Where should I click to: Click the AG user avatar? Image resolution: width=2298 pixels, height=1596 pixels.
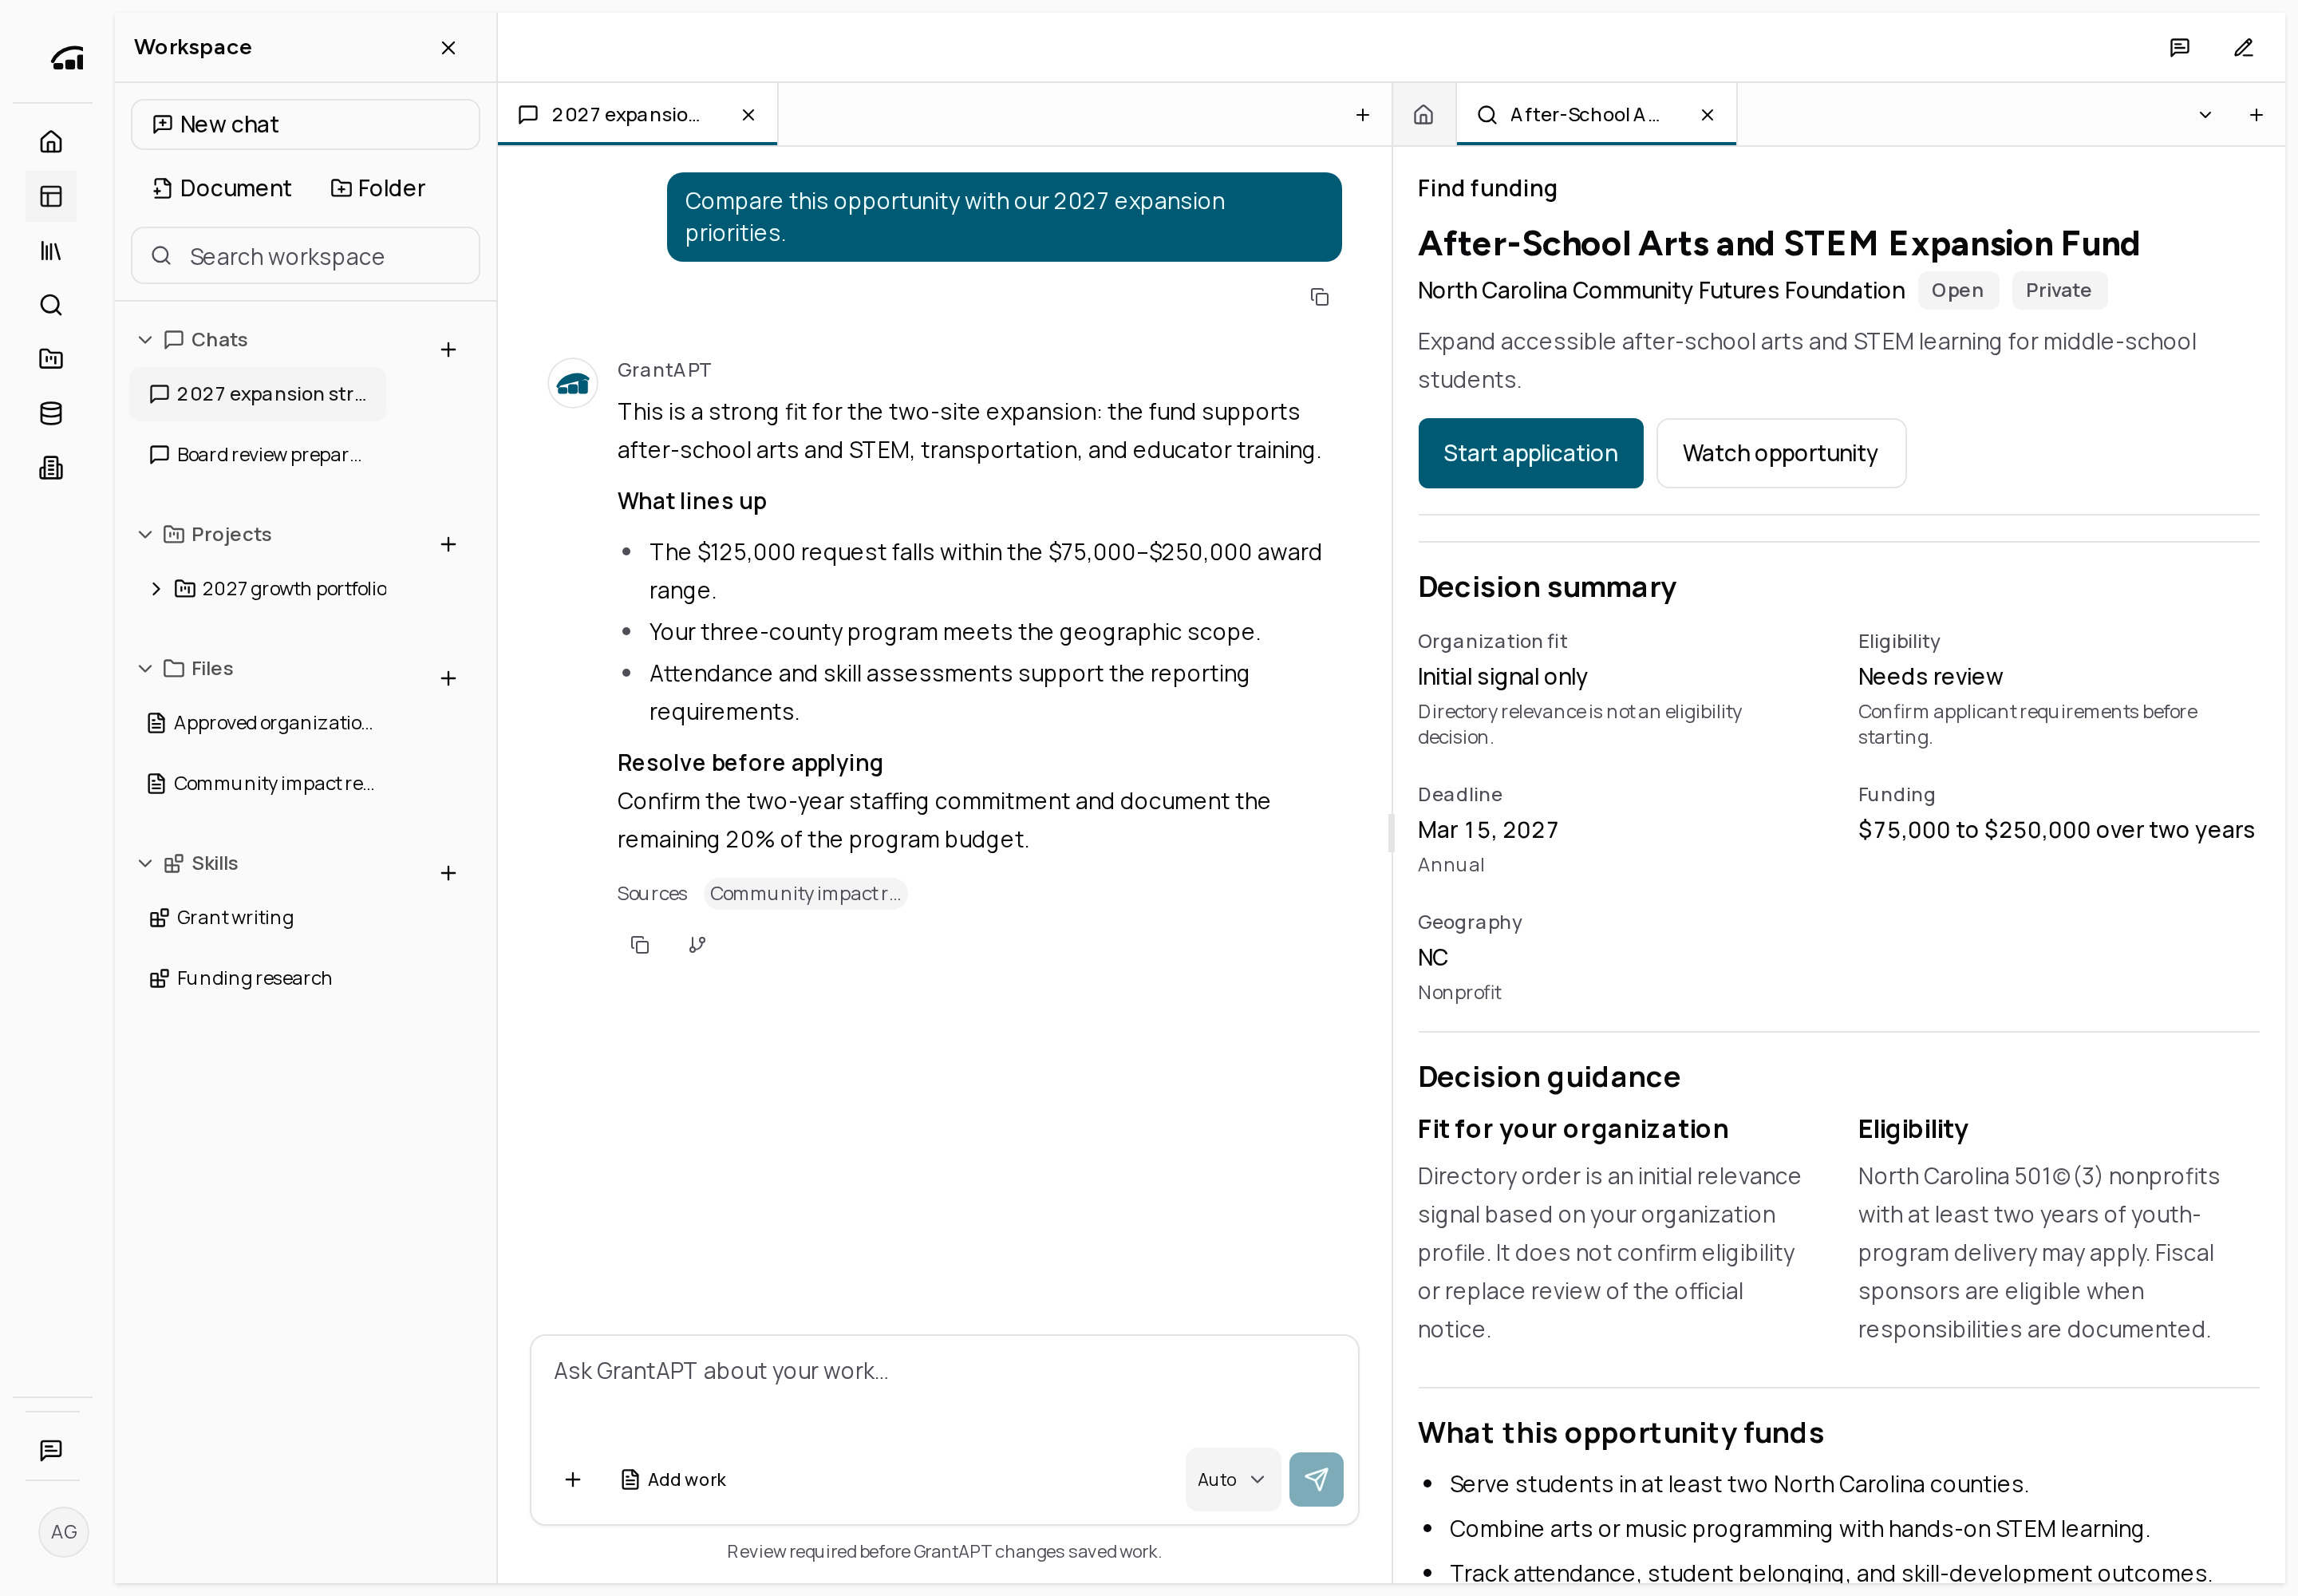tap(64, 1532)
